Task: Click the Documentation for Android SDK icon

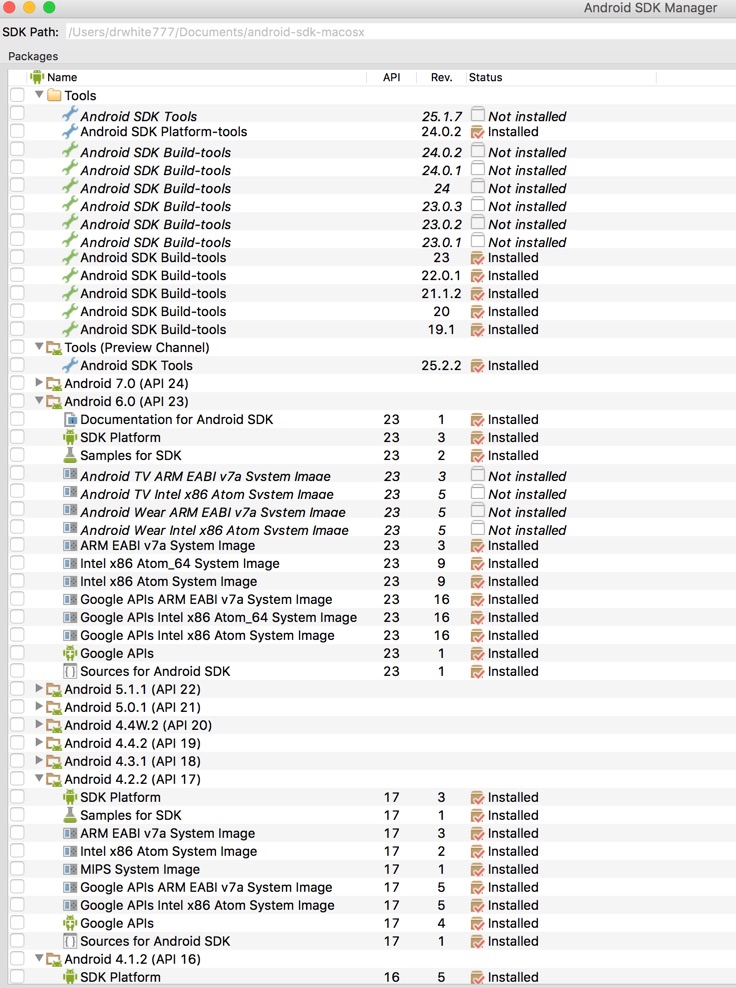Action: pos(71,420)
